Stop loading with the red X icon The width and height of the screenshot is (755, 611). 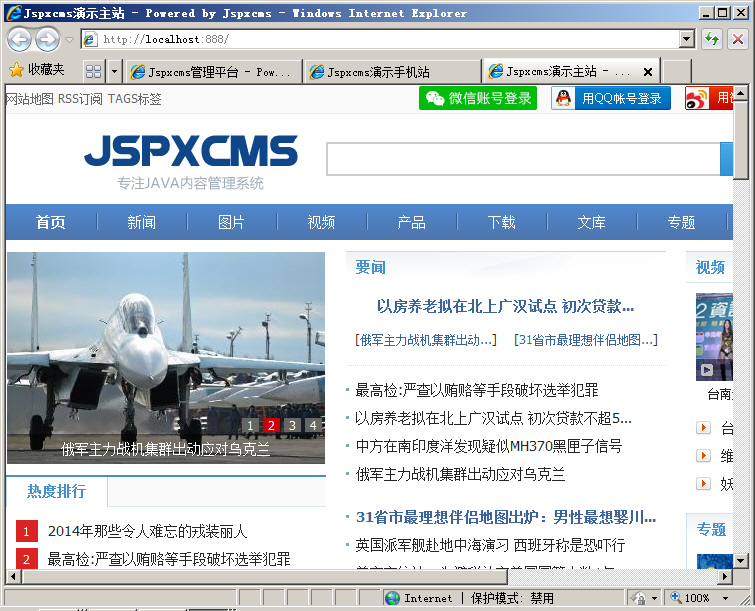point(738,39)
